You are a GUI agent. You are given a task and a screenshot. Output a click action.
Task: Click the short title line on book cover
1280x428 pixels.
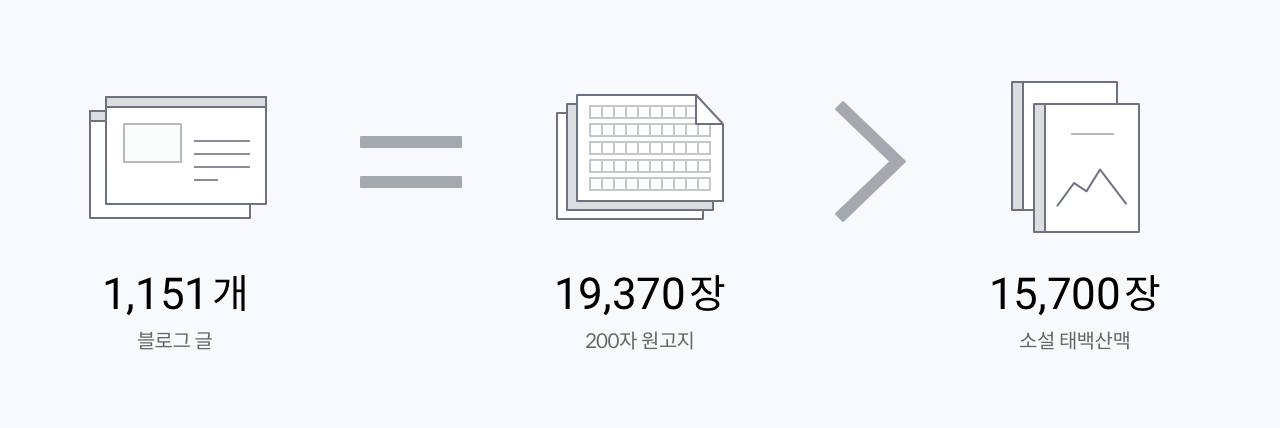tap(1092, 133)
